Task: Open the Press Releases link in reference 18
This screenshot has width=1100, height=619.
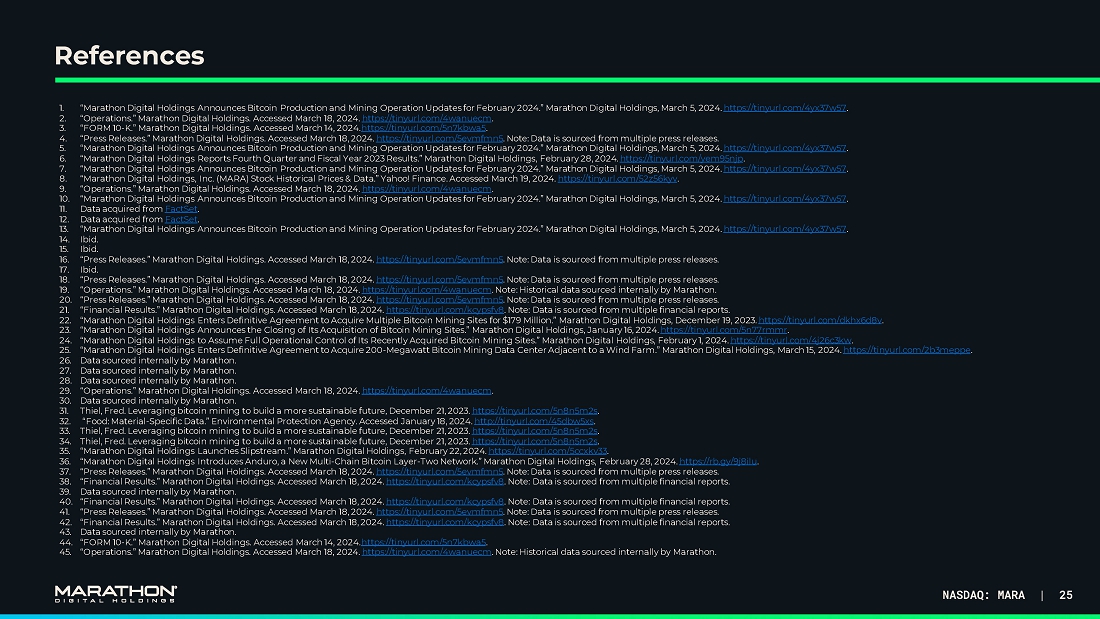Action: point(440,280)
